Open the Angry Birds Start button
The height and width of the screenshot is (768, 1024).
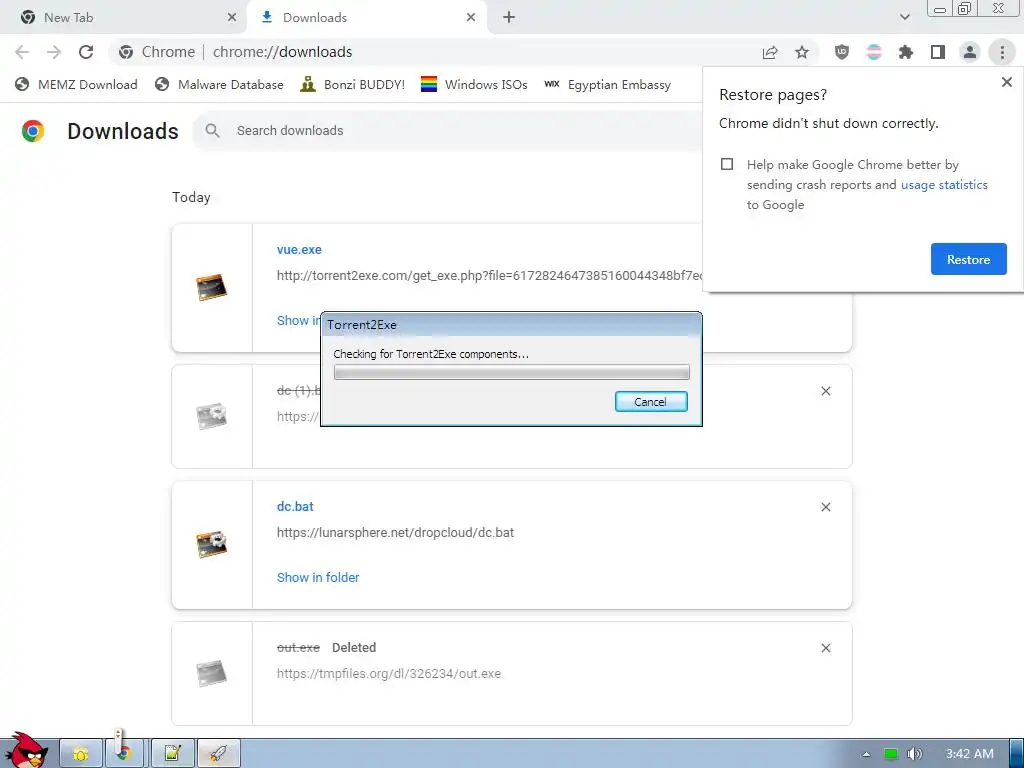(x=27, y=751)
